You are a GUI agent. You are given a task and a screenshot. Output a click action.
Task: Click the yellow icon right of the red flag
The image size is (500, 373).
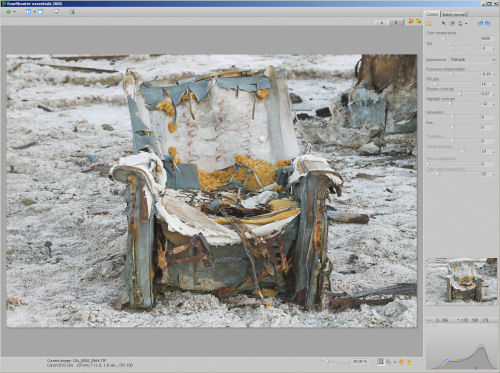point(418,21)
